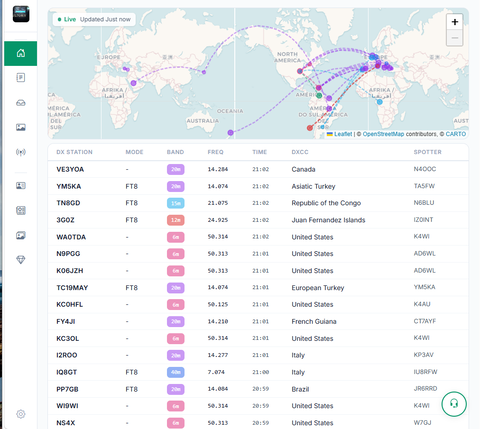Open the Home dashboard in the sidebar
Screen dimensions: 480x429
21,53
